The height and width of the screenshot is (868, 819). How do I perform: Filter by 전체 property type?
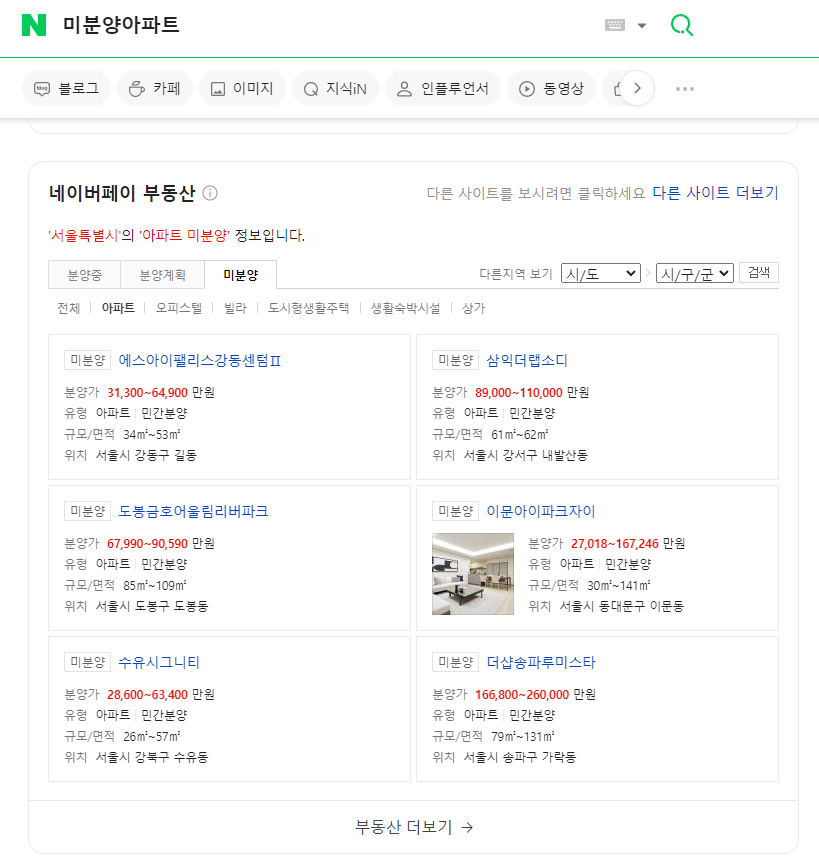coord(69,308)
